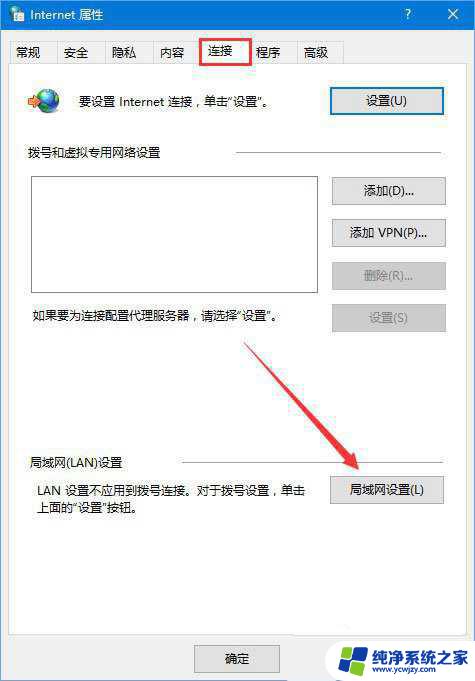Click the 设置(U) button
Viewport: 475px width, 681px height.
(x=387, y=101)
